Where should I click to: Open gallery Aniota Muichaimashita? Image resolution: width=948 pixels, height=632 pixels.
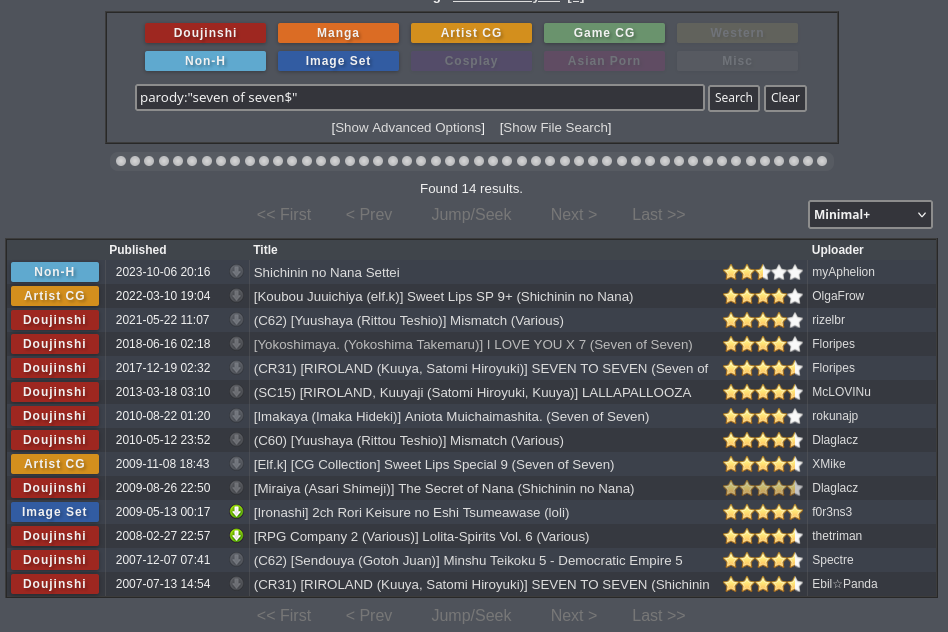point(451,417)
